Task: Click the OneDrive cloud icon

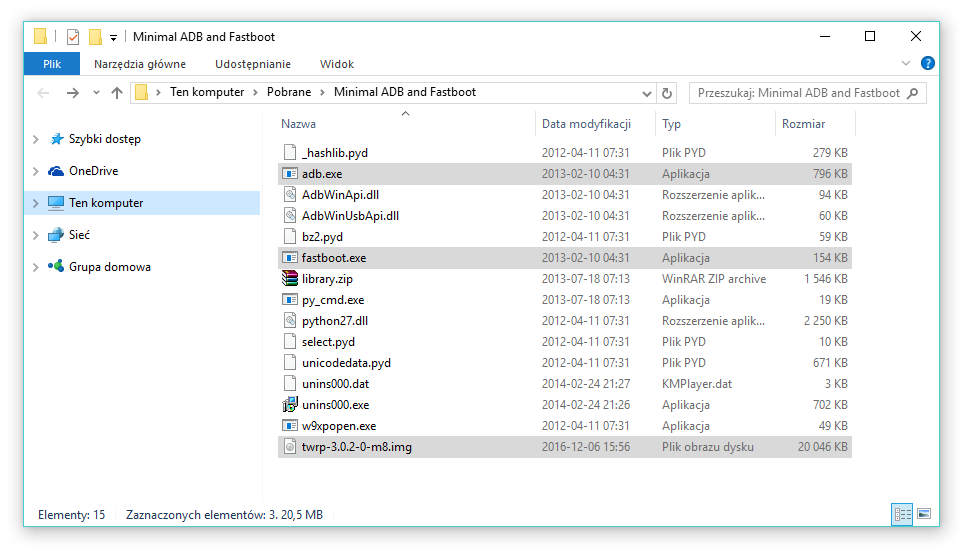Action: pyautogui.click(x=56, y=171)
